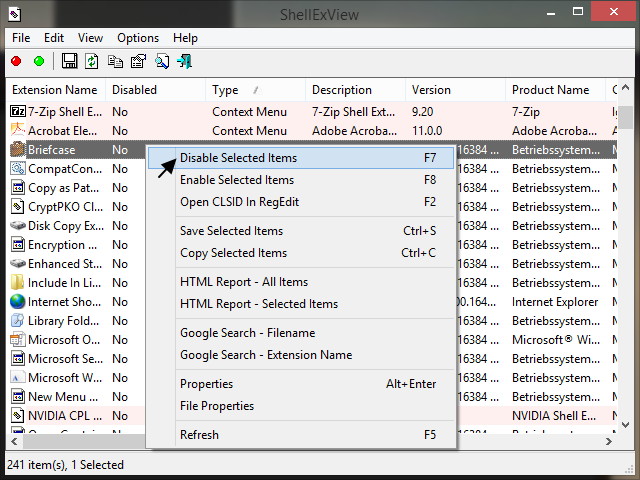Choose Refresh from the context menu
The image size is (640, 480).
(x=301, y=435)
